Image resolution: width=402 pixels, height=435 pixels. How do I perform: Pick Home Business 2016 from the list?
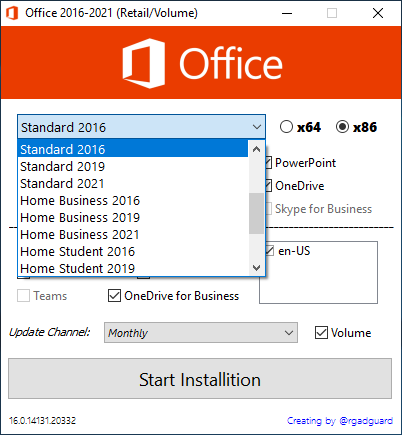pyautogui.click(x=133, y=200)
